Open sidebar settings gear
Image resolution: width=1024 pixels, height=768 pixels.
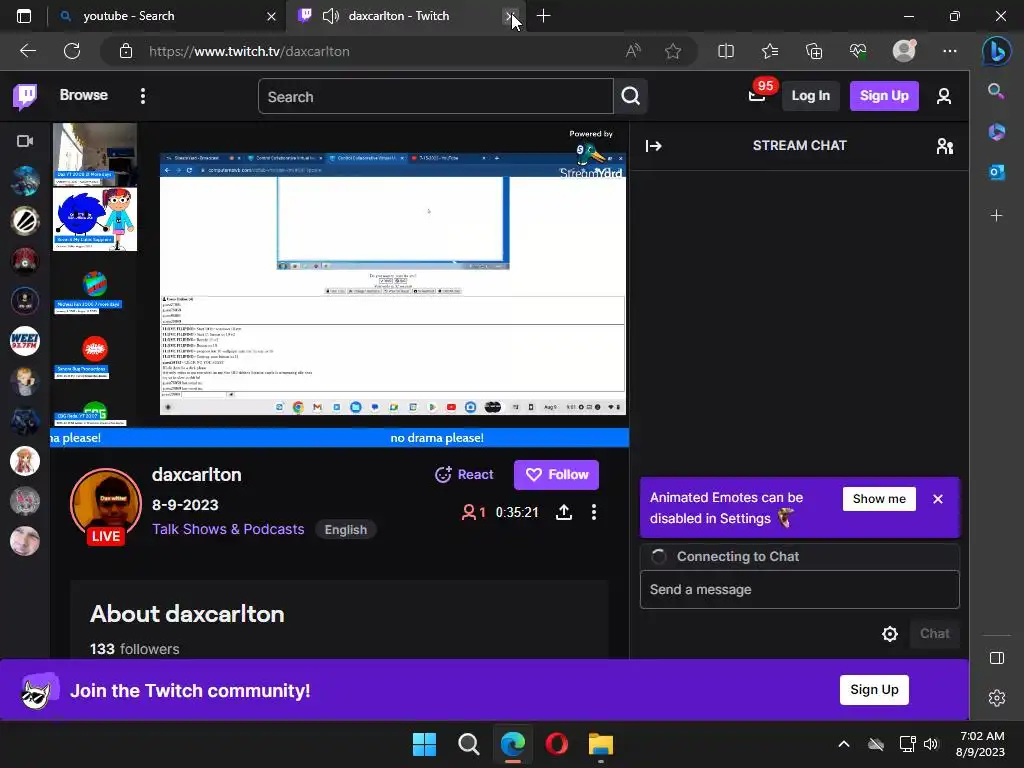(997, 698)
